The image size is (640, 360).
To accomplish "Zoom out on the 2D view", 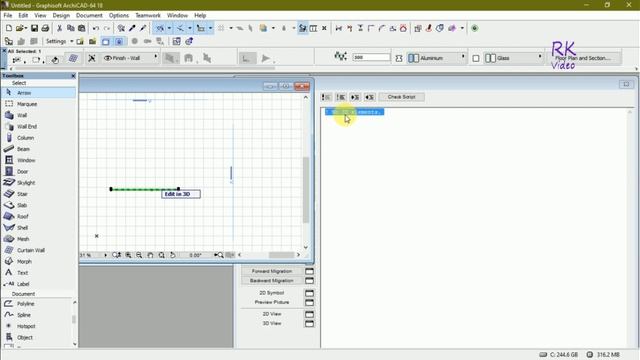I will tap(139, 255).
